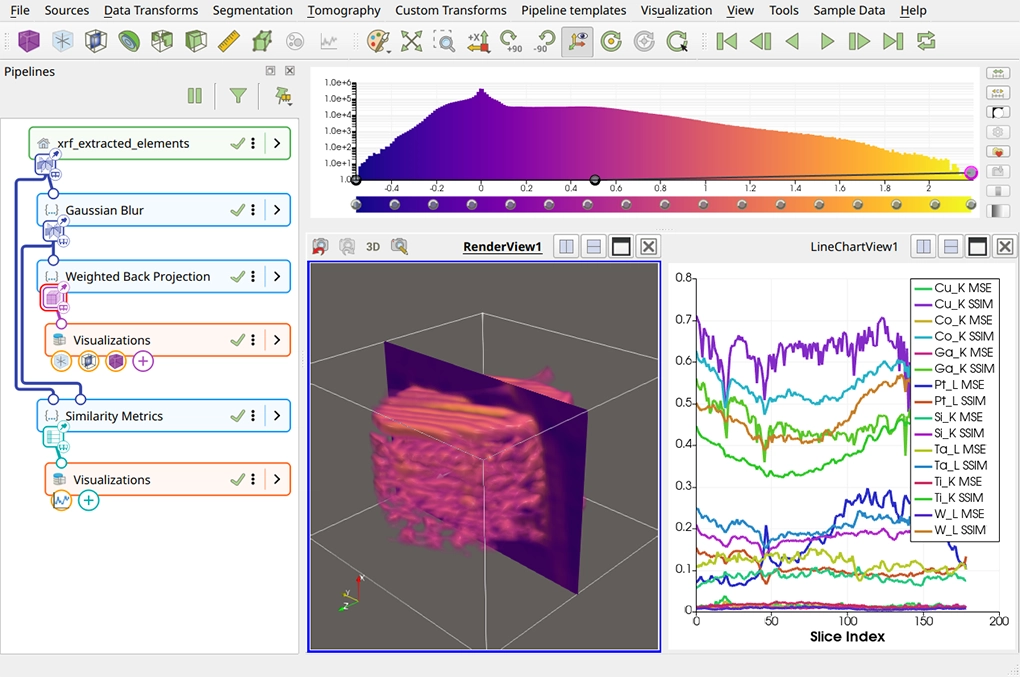This screenshot has width=1020, height=677.
Task: Expand the Weighted Back Projection node arrow
Action: pos(277,276)
